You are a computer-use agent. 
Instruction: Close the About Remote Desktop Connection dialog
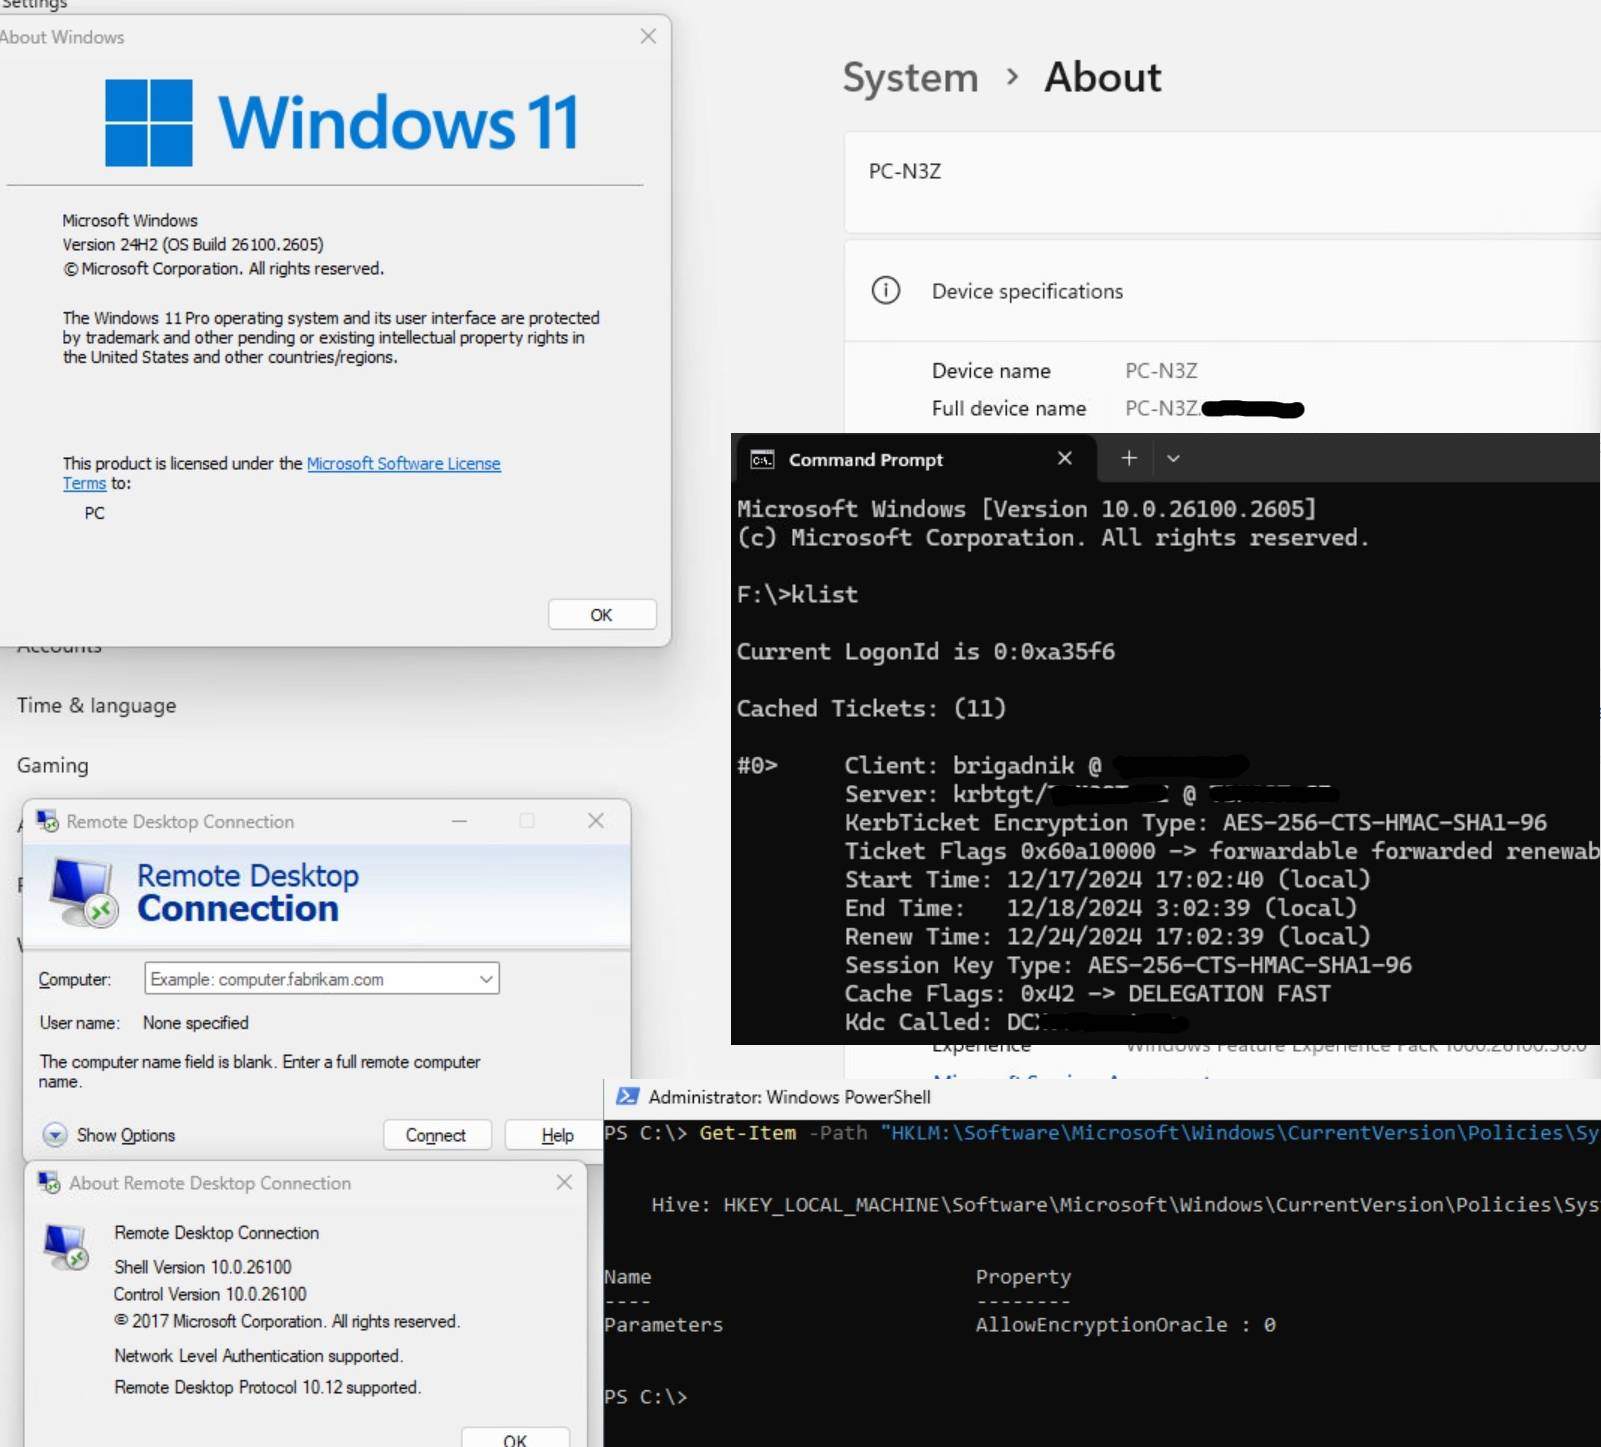pyautogui.click(x=564, y=1182)
